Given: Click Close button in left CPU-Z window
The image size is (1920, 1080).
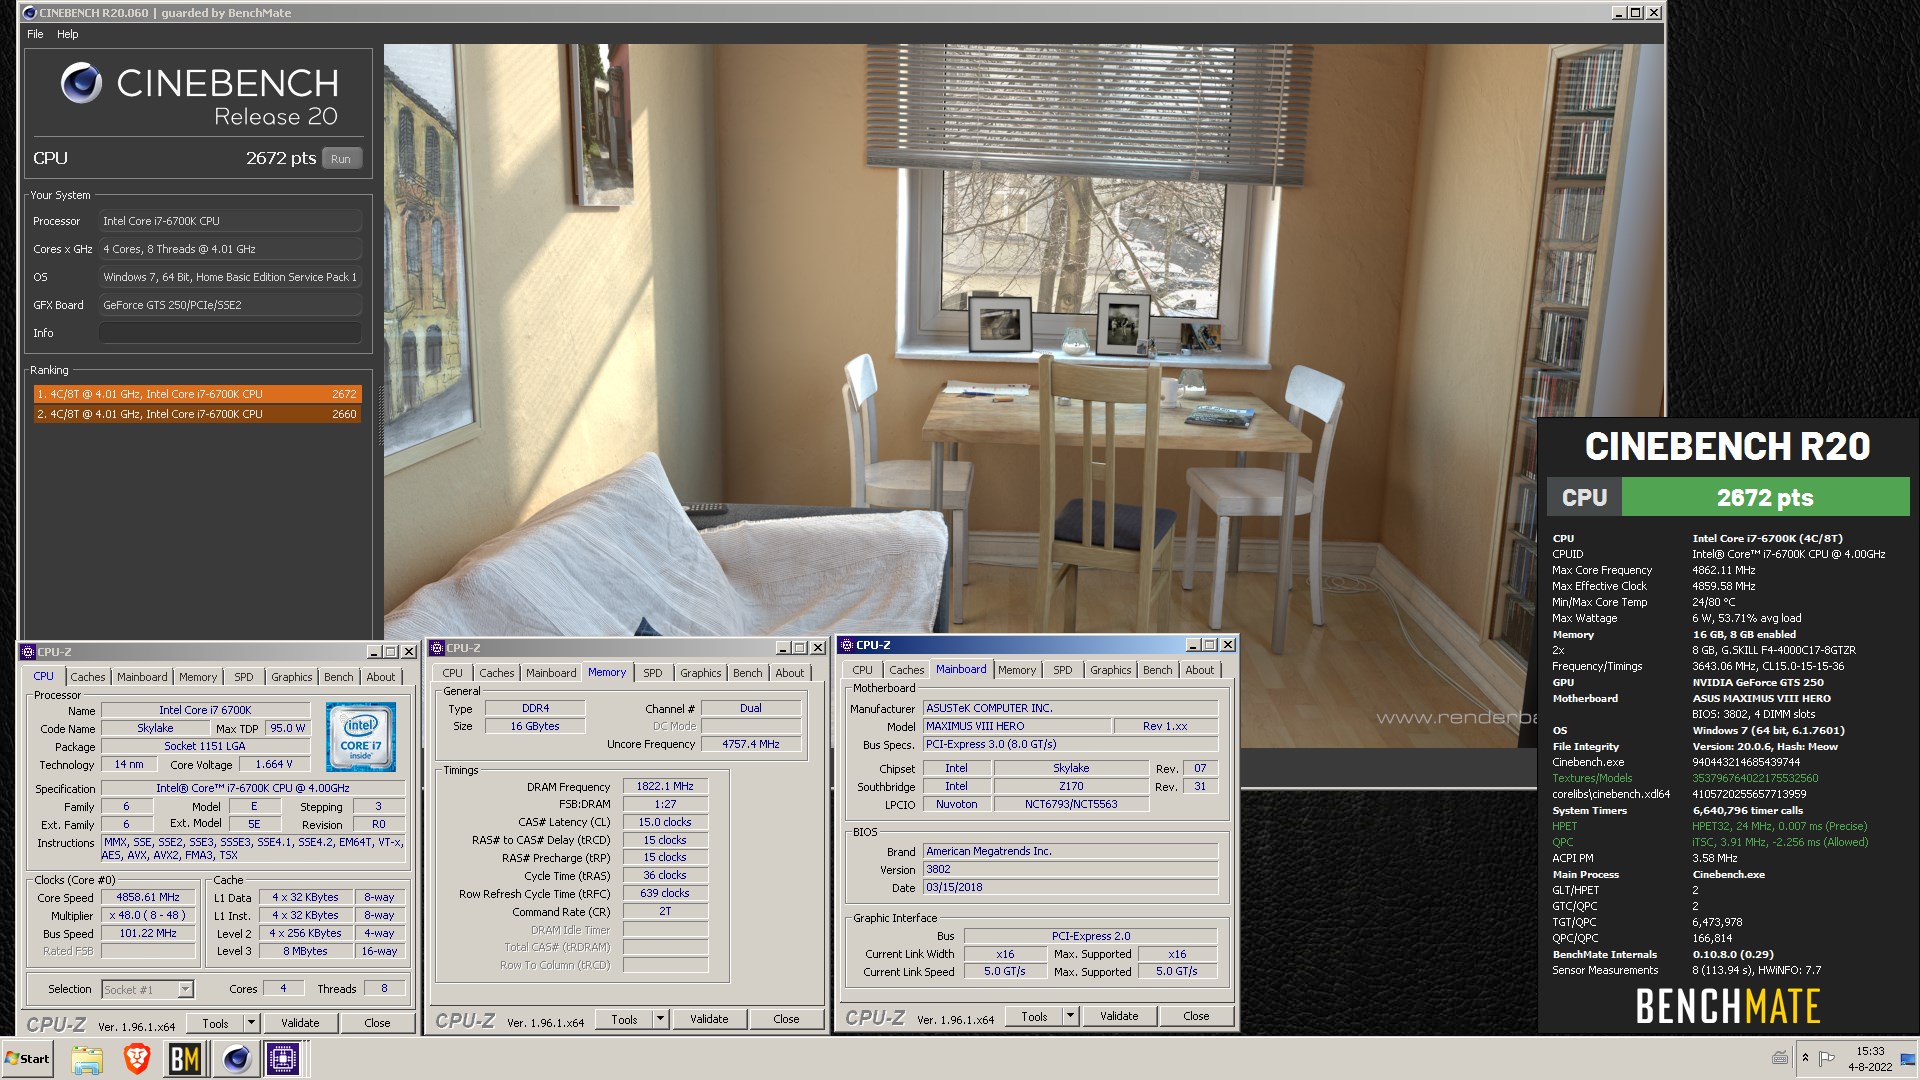Looking at the screenshot, I should coord(377,1023).
